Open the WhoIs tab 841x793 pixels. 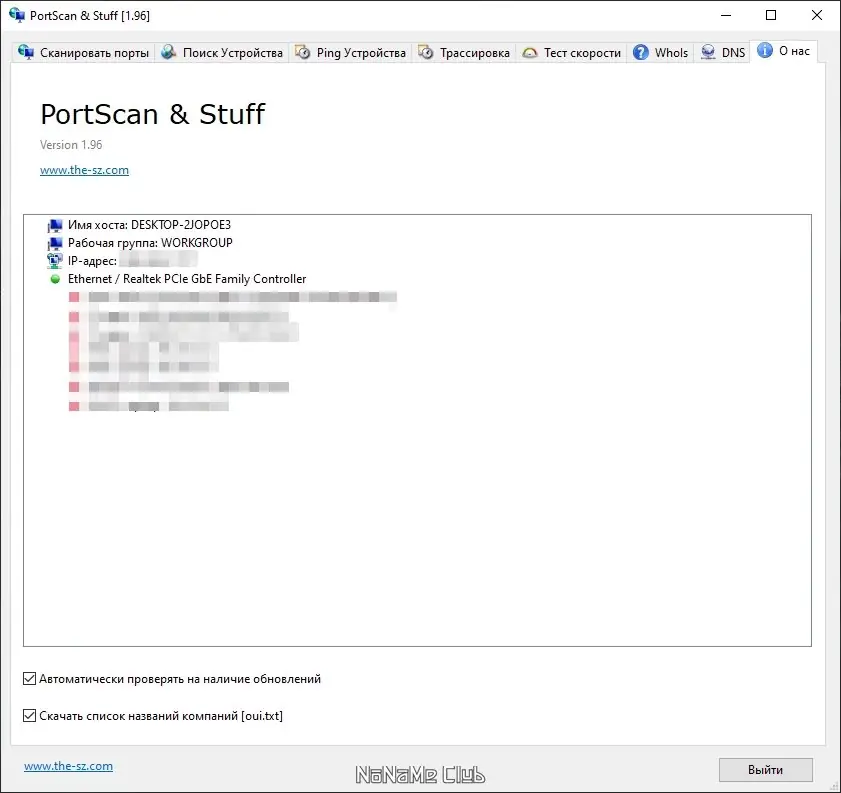(660, 53)
